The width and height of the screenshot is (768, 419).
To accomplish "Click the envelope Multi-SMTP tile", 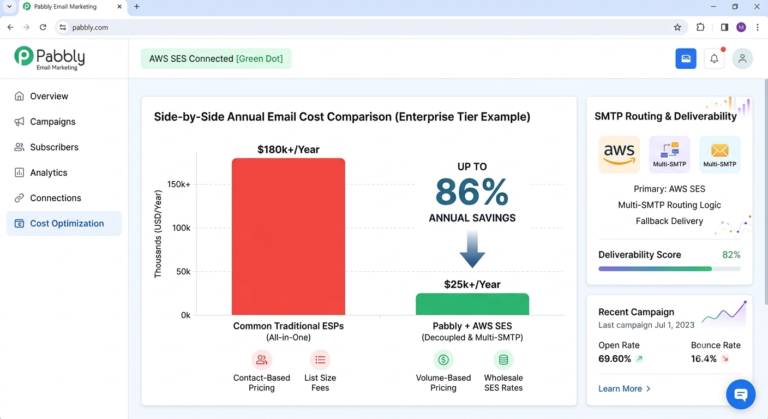I will click(x=720, y=154).
